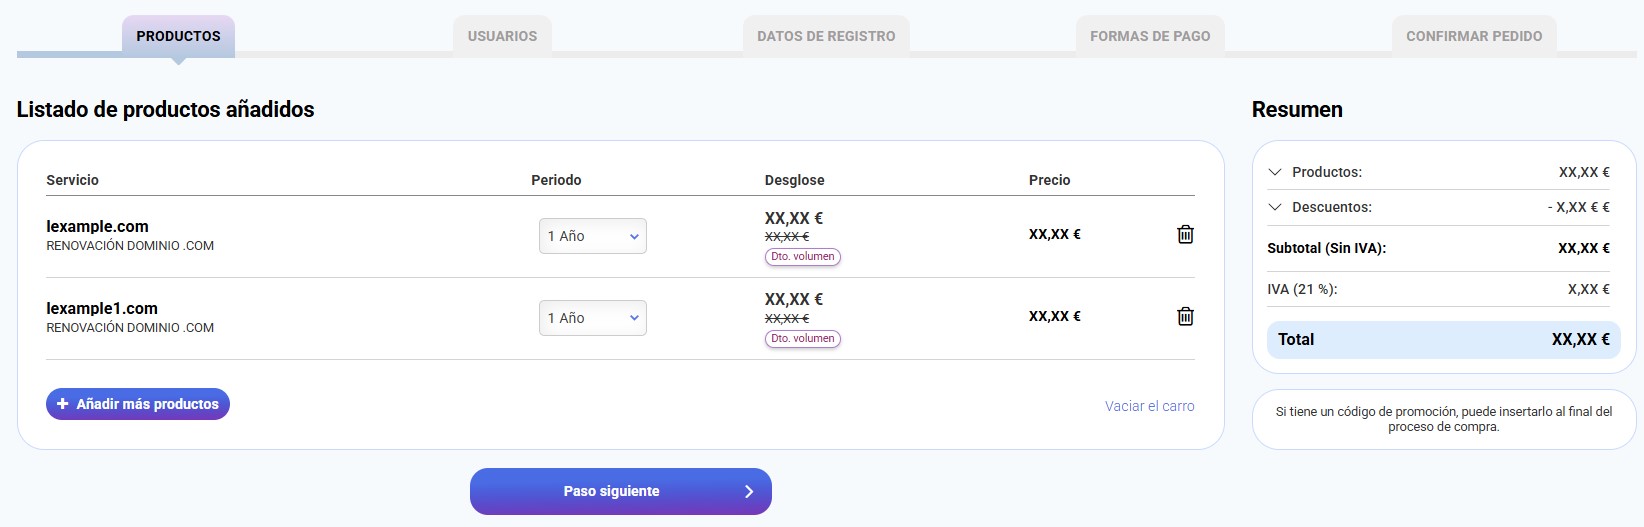Delete lexample.com from the cart
This screenshot has width=1644, height=527.
click(x=1185, y=235)
